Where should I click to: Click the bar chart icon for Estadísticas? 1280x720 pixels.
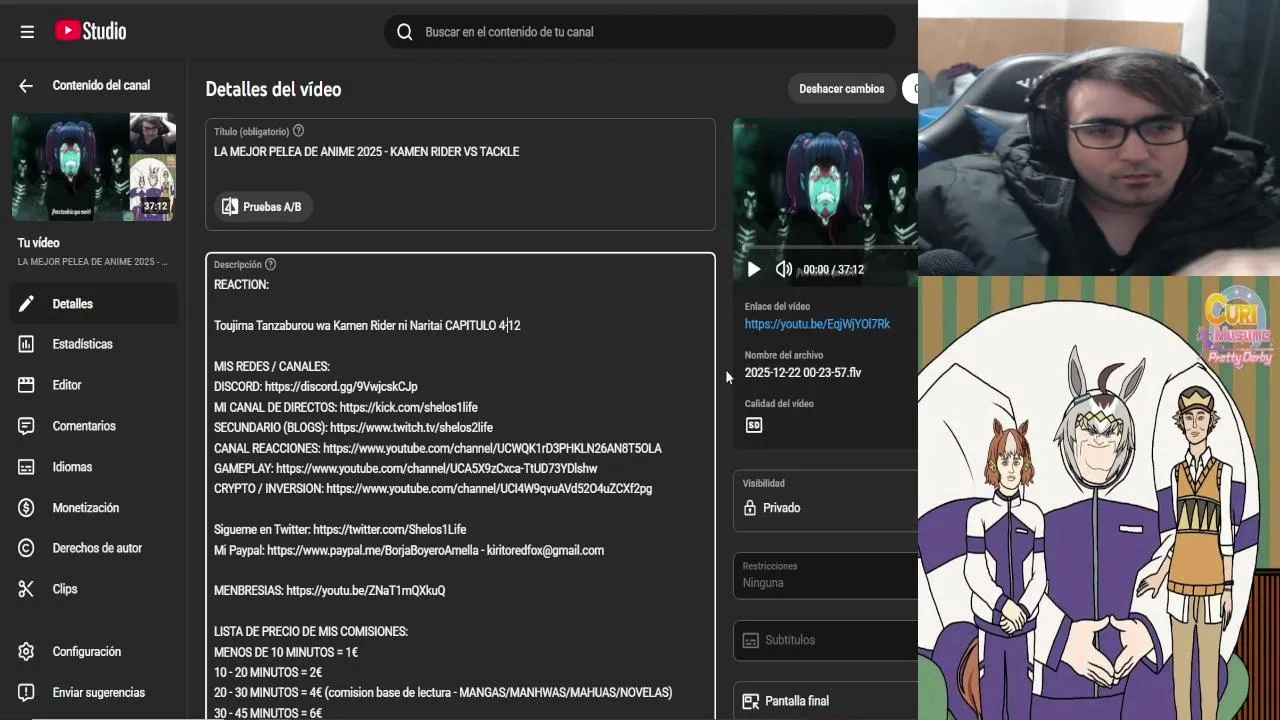coord(27,344)
